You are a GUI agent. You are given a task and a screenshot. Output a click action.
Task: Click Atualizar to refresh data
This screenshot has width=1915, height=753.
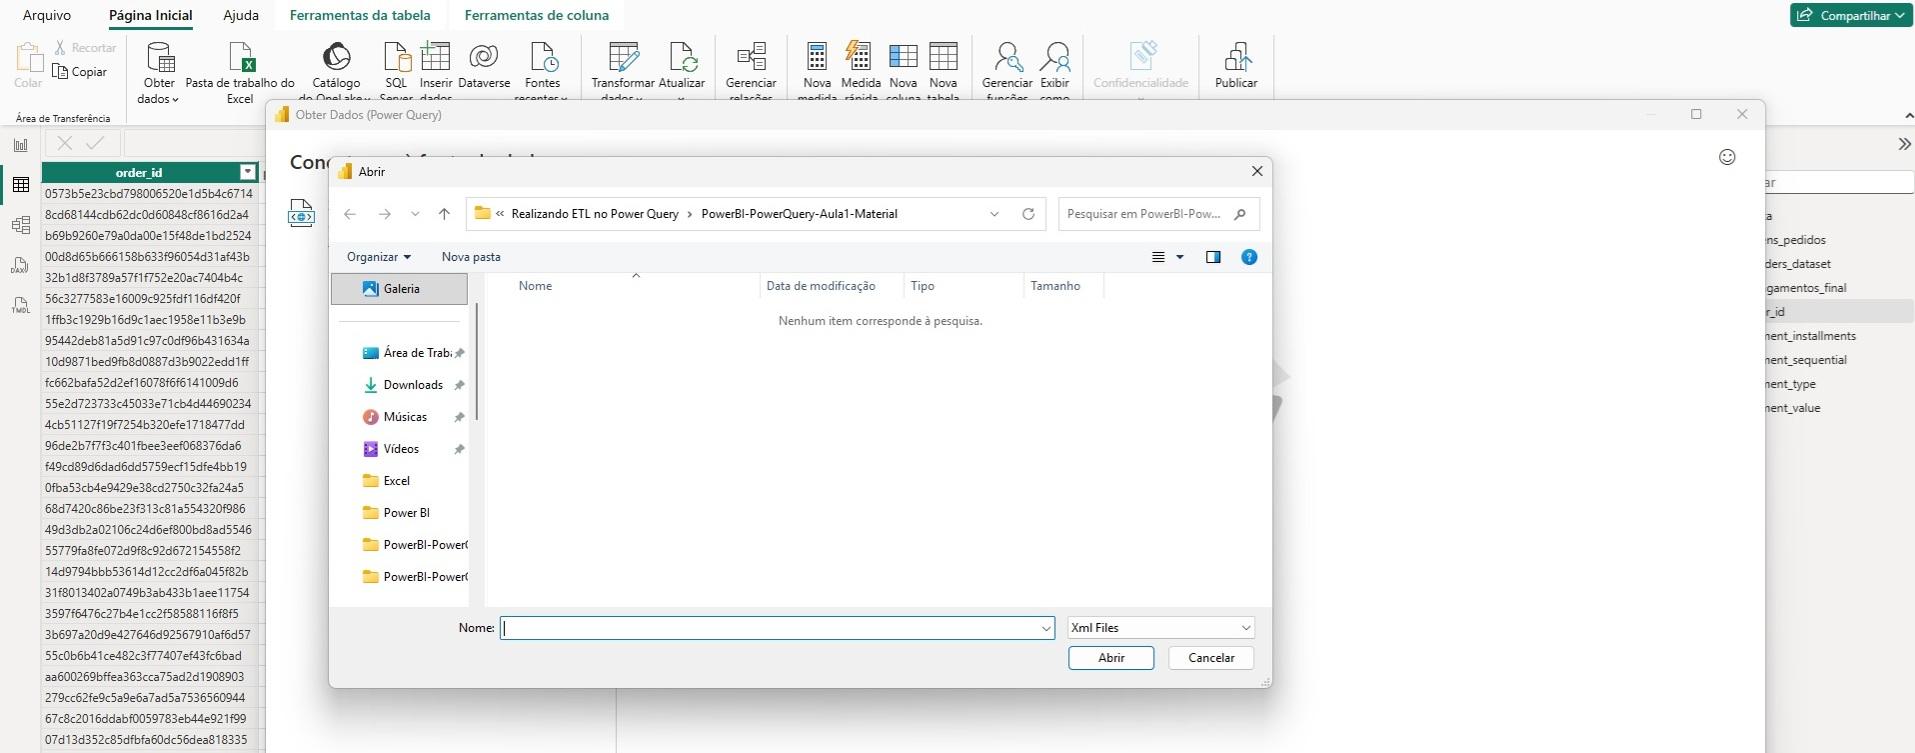pyautogui.click(x=682, y=72)
